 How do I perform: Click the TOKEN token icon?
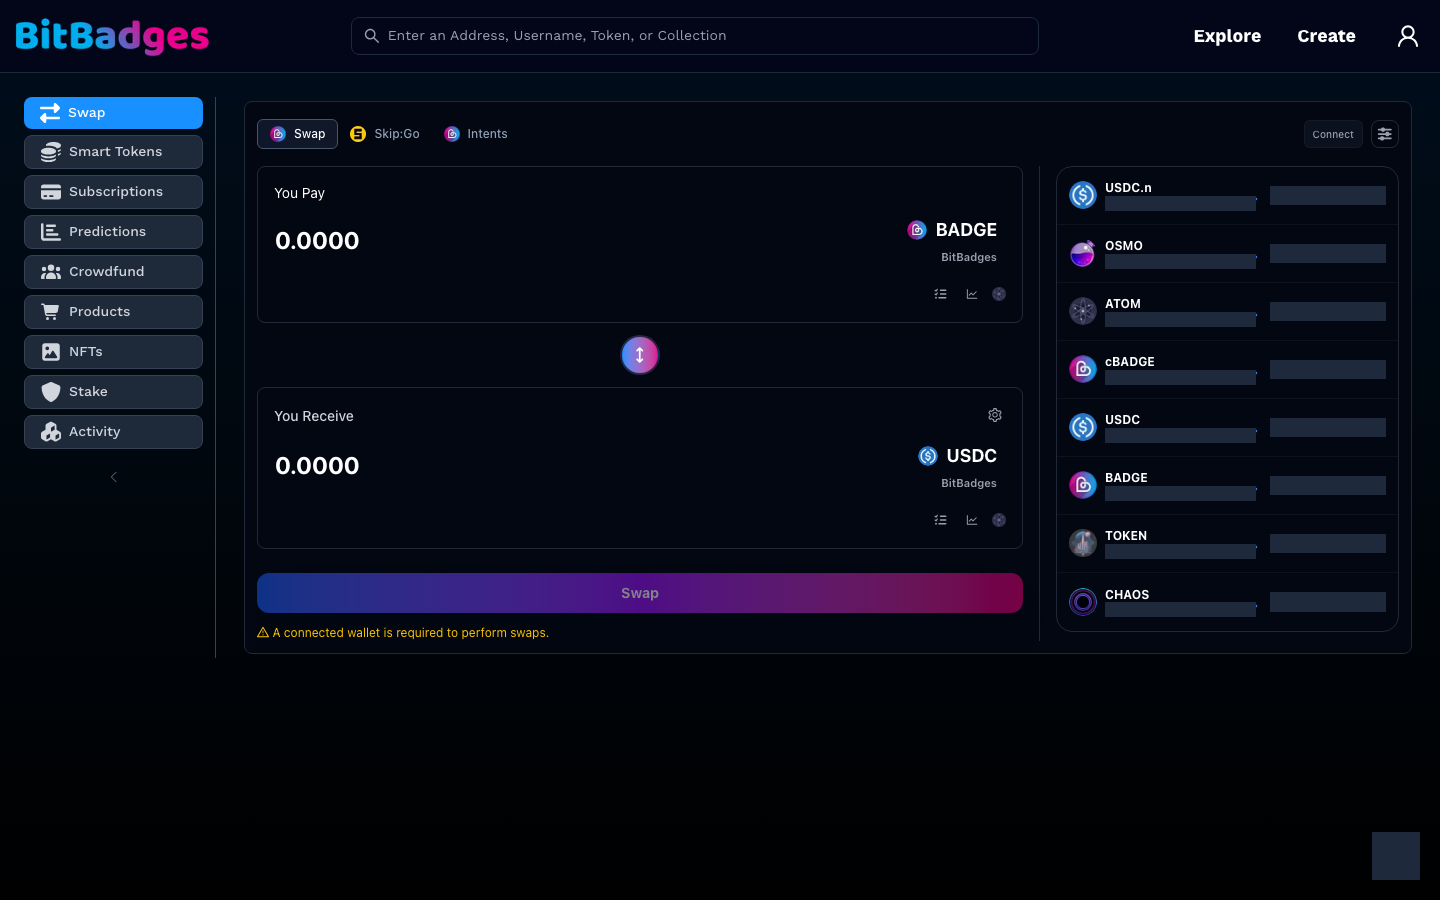1083,543
